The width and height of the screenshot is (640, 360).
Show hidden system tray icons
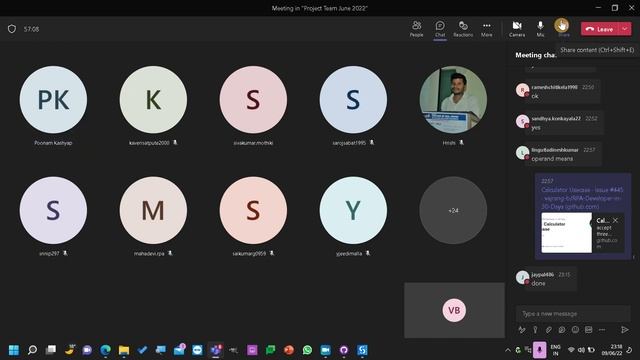(507, 350)
